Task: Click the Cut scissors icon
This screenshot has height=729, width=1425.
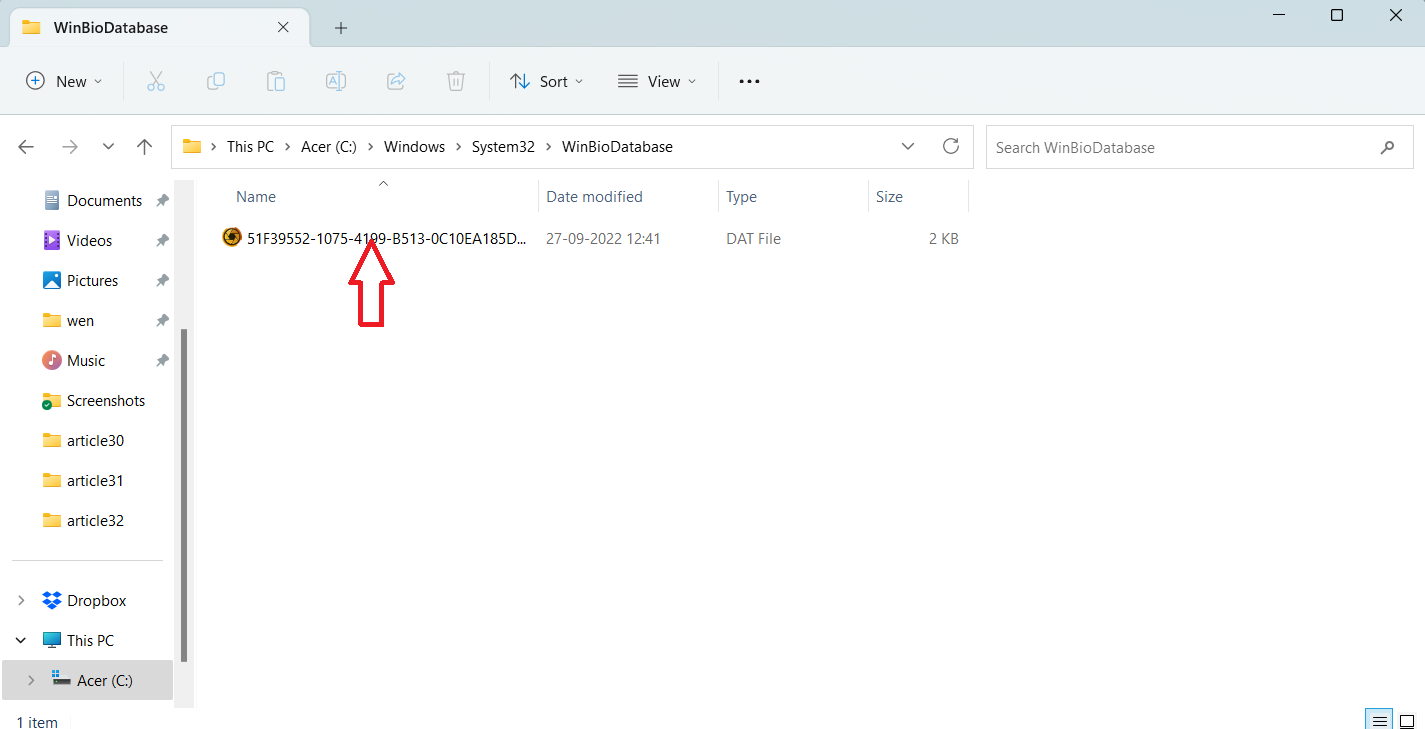Action: [x=155, y=82]
